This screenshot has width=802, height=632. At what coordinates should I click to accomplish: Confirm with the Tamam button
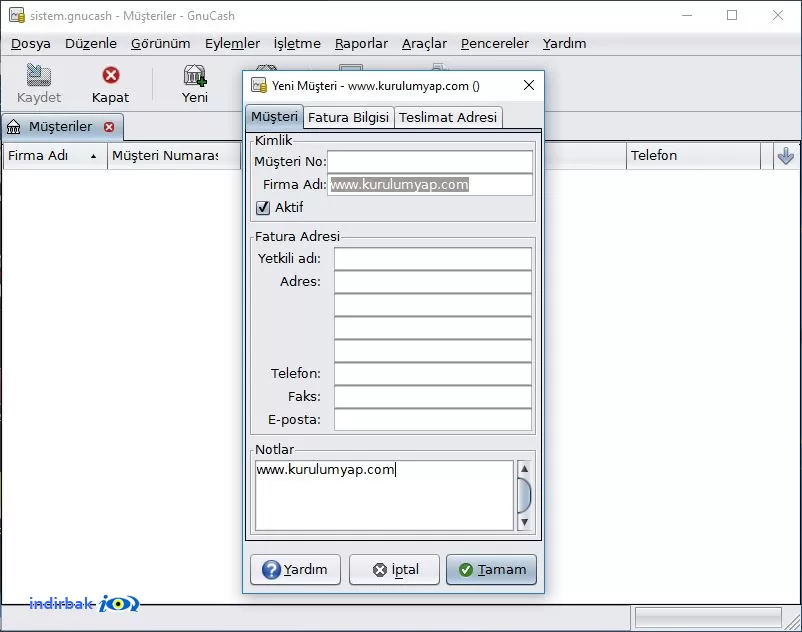pyautogui.click(x=492, y=569)
